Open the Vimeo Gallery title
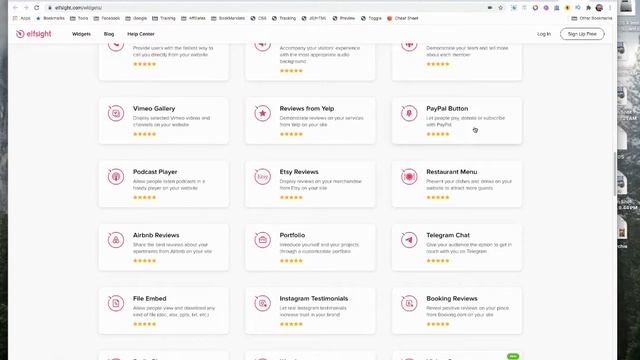 [154, 109]
